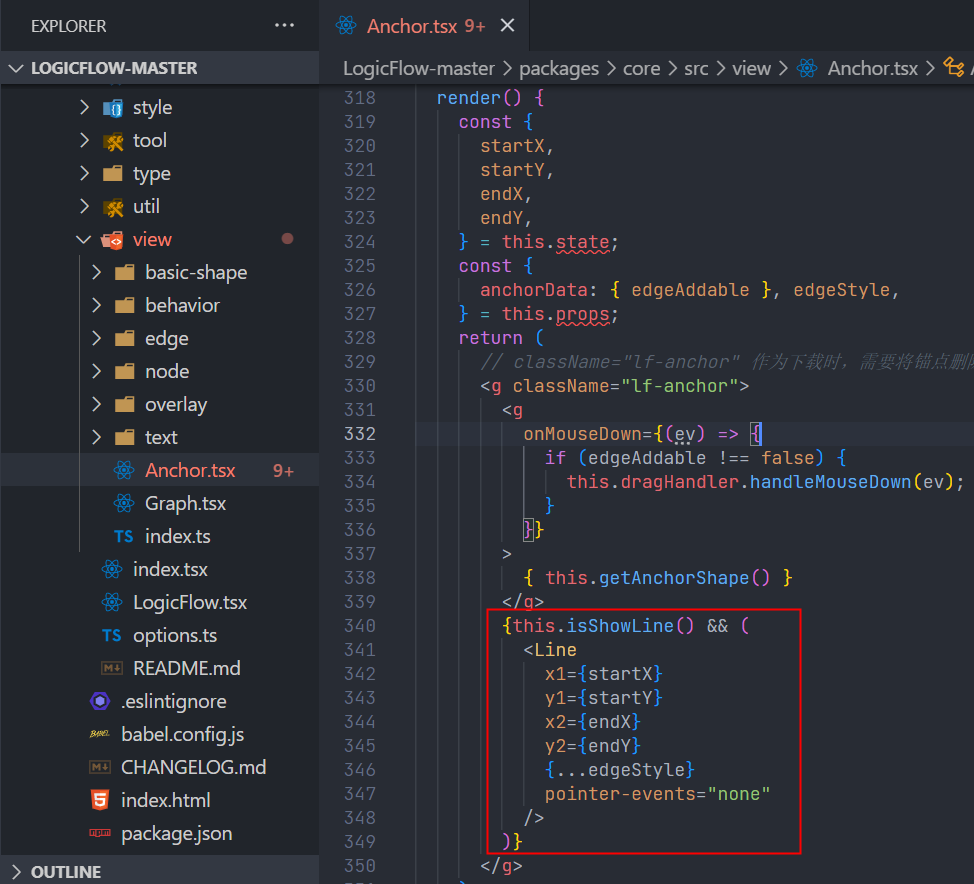Click isShowLine on line 340
This screenshot has width=974, height=884.
pyautogui.click(x=620, y=626)
